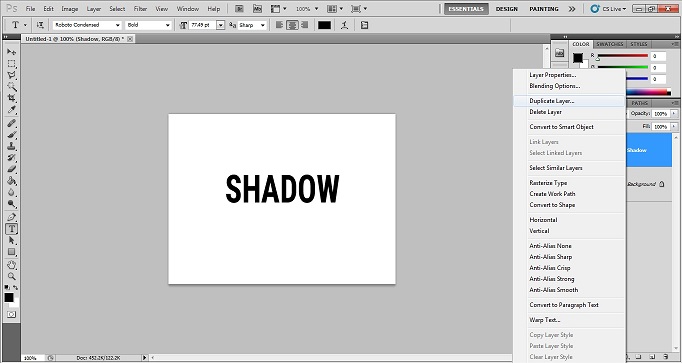Image resolution: width=682 pixels, height=363 pixels.
Task: Launch Bridge from the application bar
Action: point(239,9)
